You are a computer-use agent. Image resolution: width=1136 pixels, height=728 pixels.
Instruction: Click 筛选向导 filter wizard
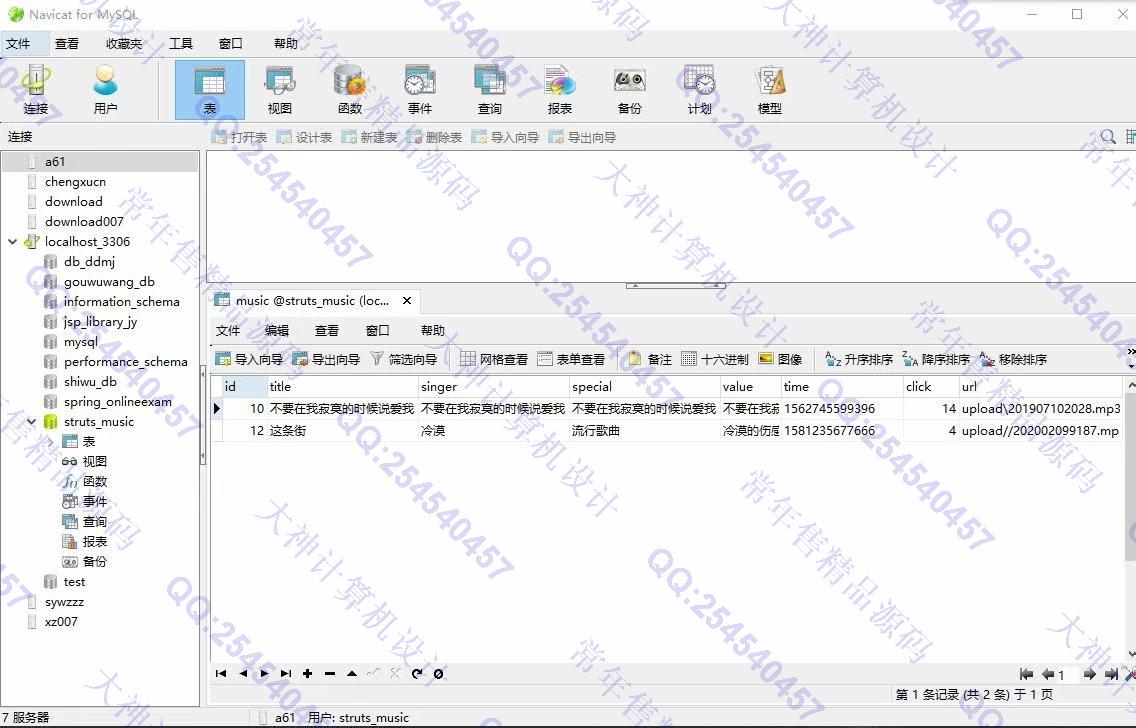pos(404,359)
